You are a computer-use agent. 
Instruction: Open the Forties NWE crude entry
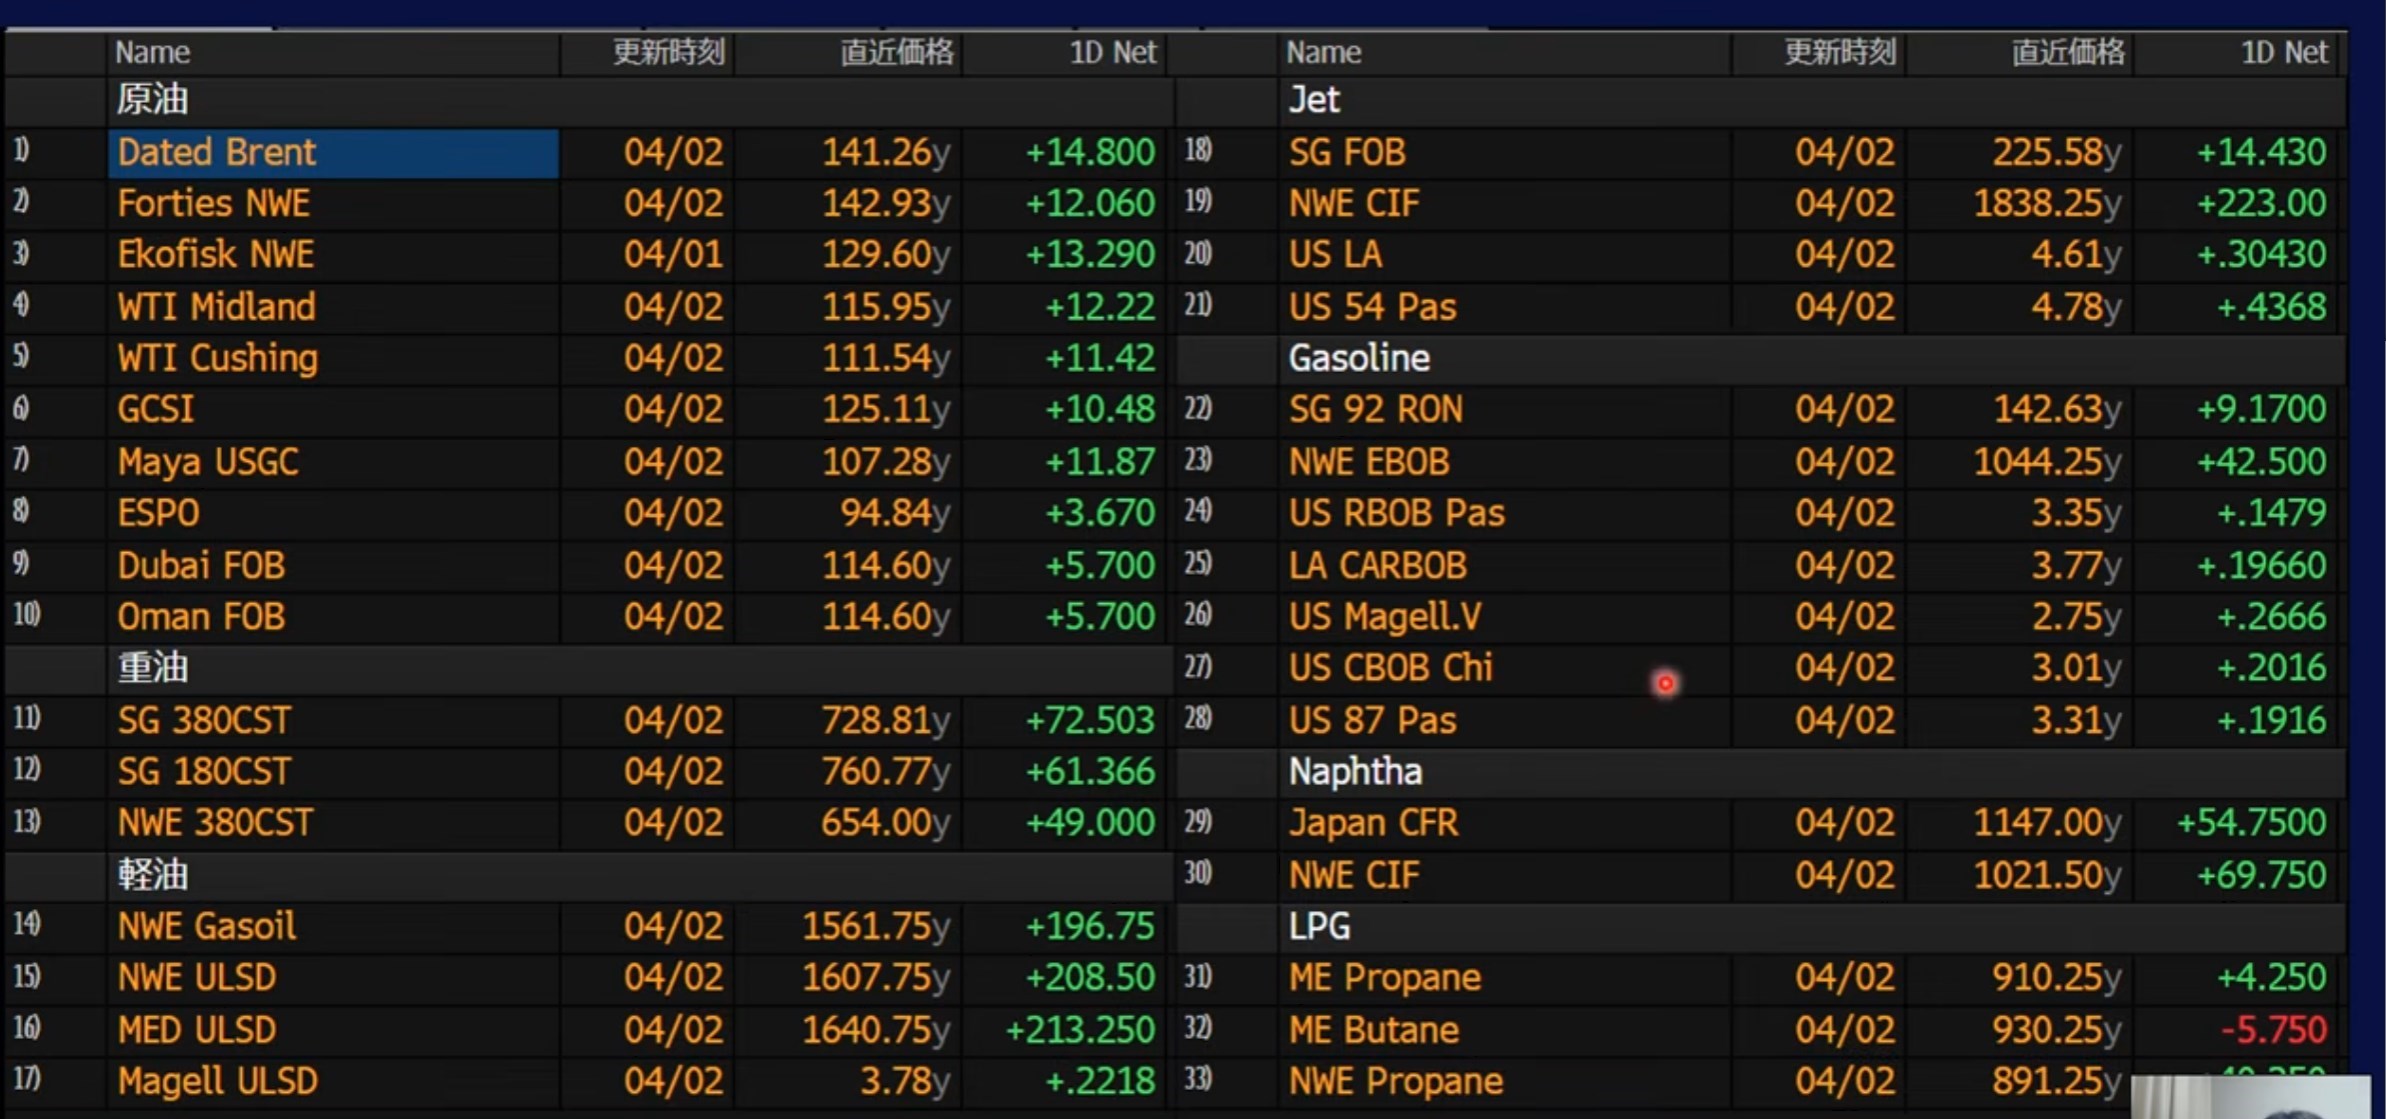point(213,204)
